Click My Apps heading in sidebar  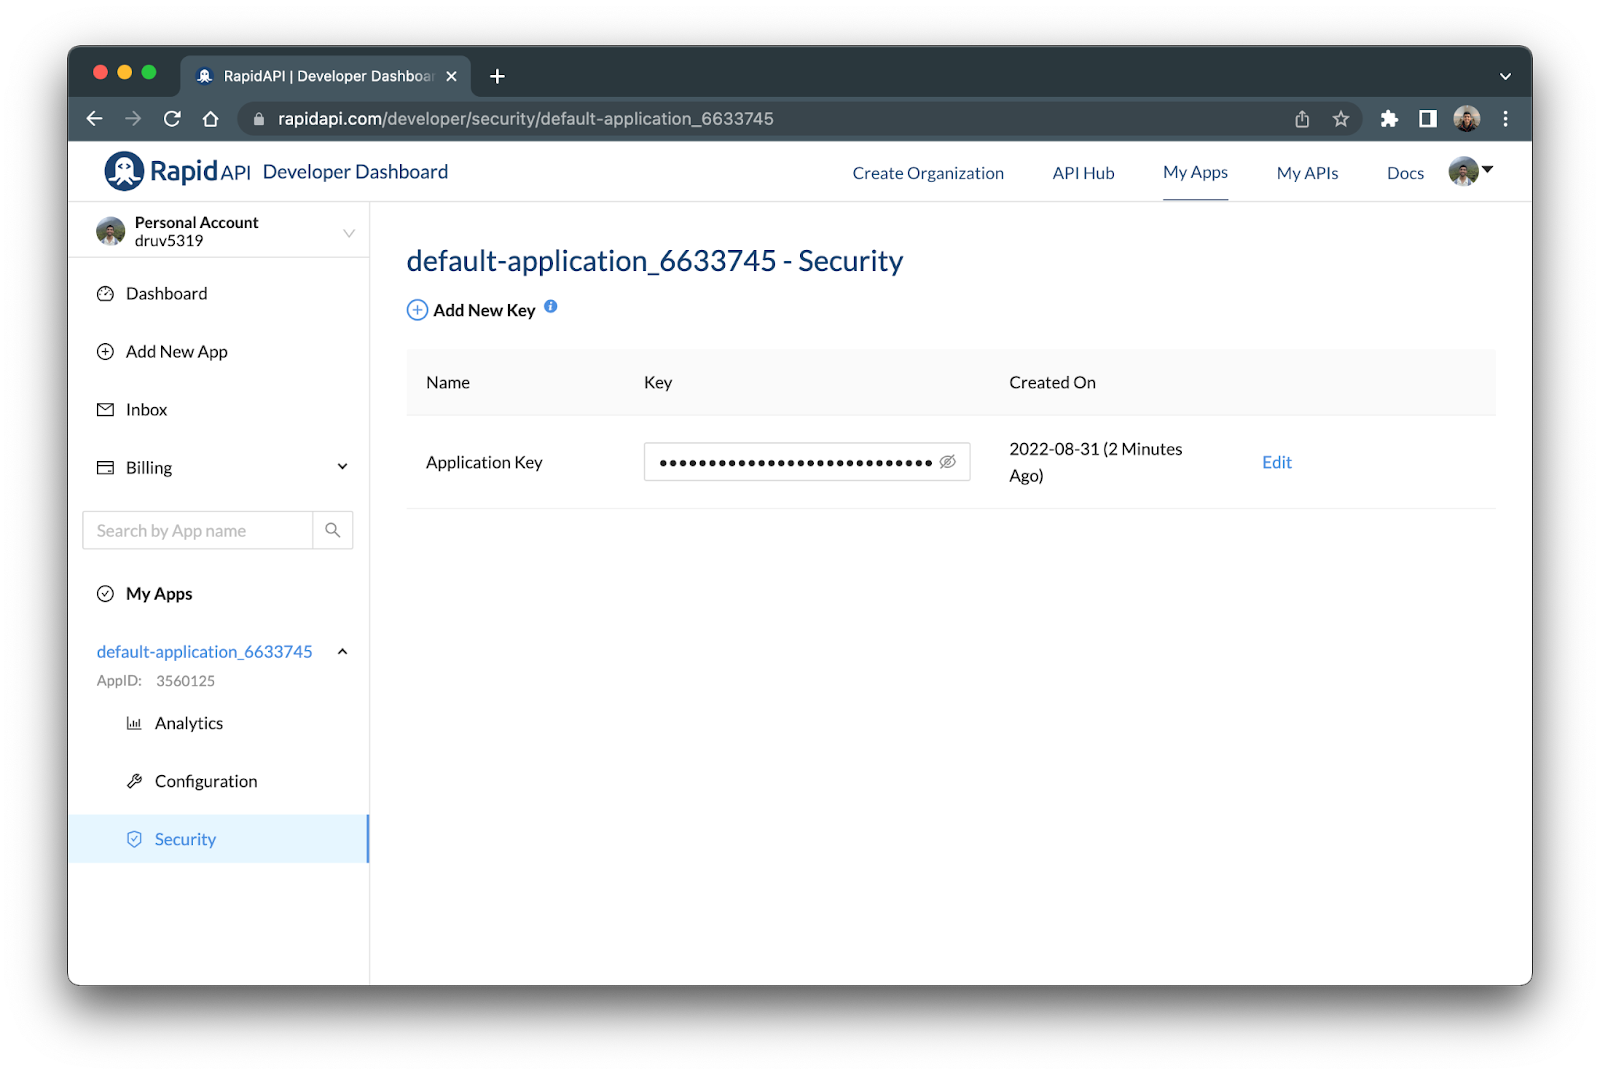[159, 594]
